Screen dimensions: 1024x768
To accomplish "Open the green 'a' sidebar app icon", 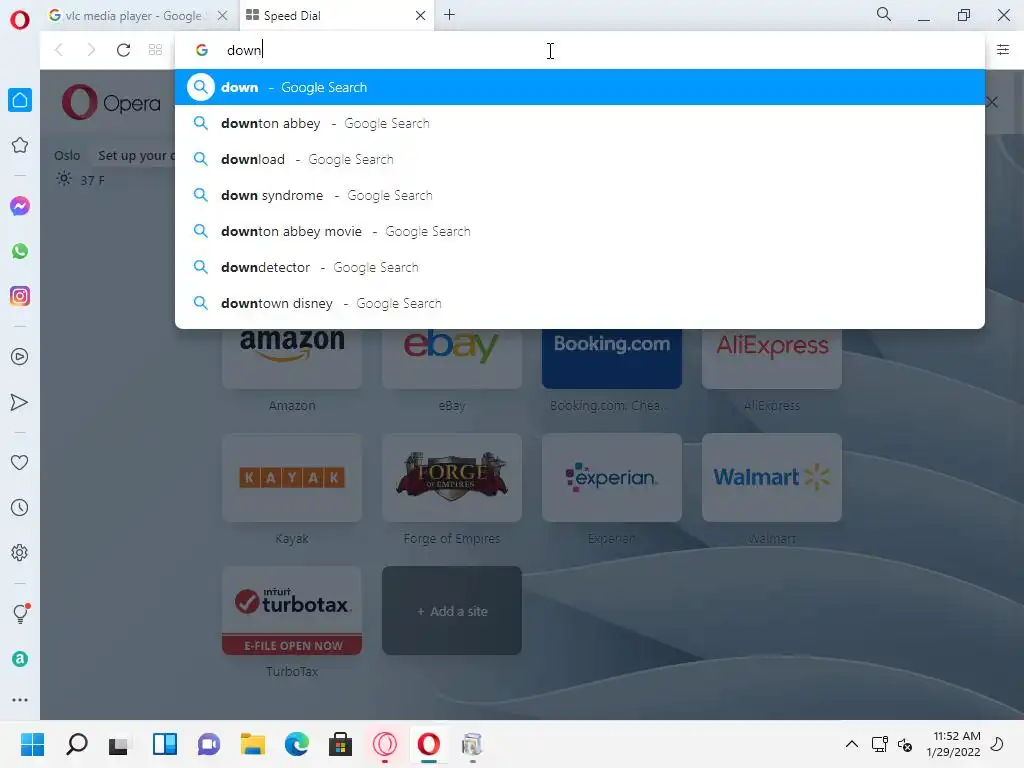I will [20, 659].
